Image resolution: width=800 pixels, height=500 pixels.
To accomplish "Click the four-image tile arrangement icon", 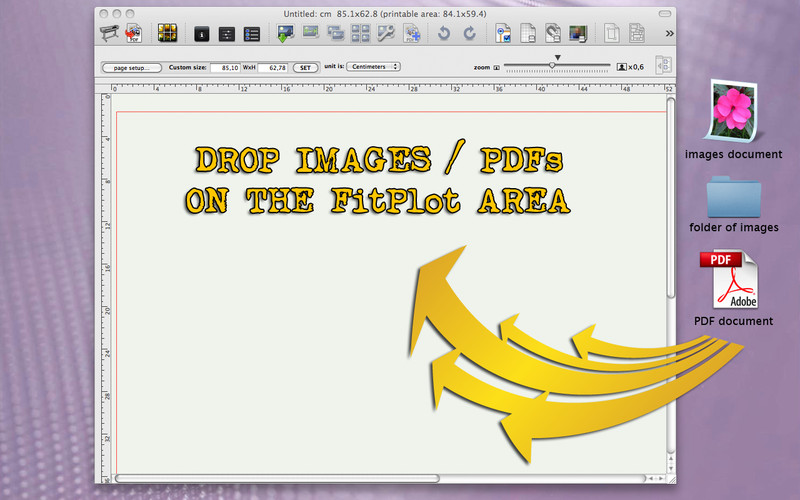I will (x=361, y=34).
